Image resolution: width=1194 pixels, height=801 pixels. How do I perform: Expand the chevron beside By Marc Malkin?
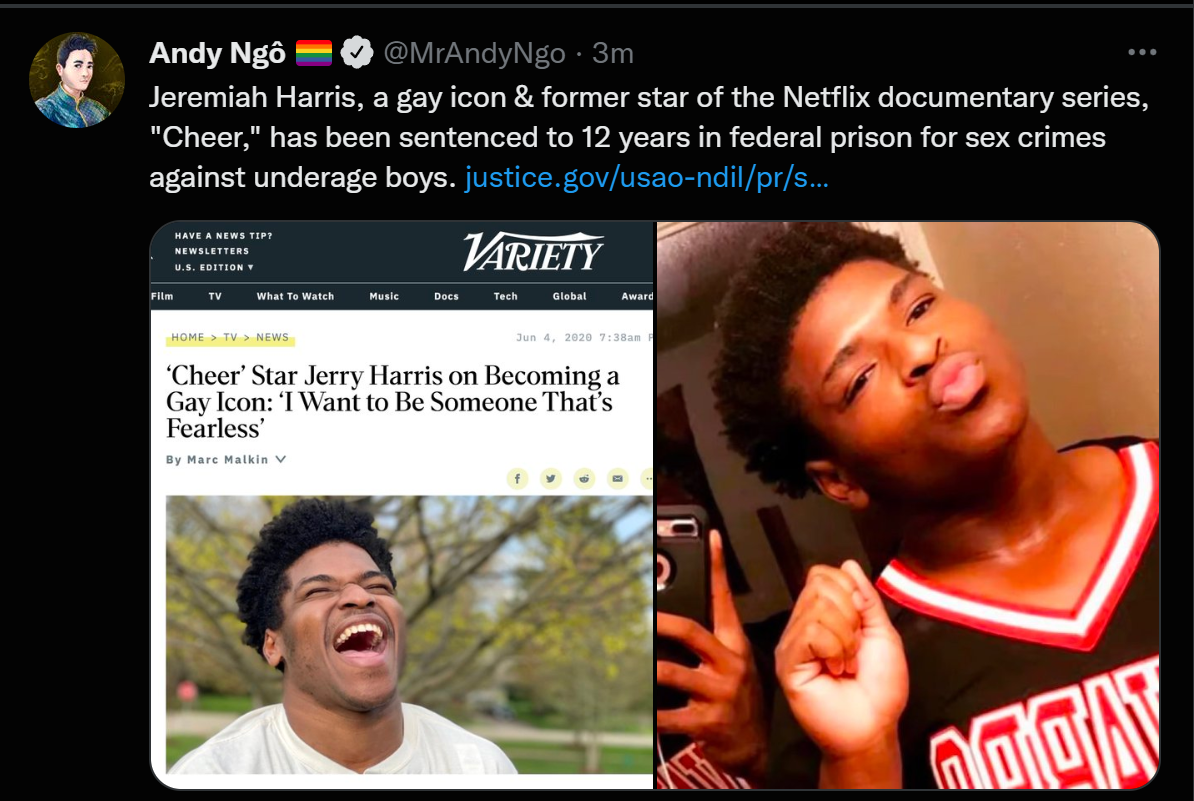click(x=281, y=459)
